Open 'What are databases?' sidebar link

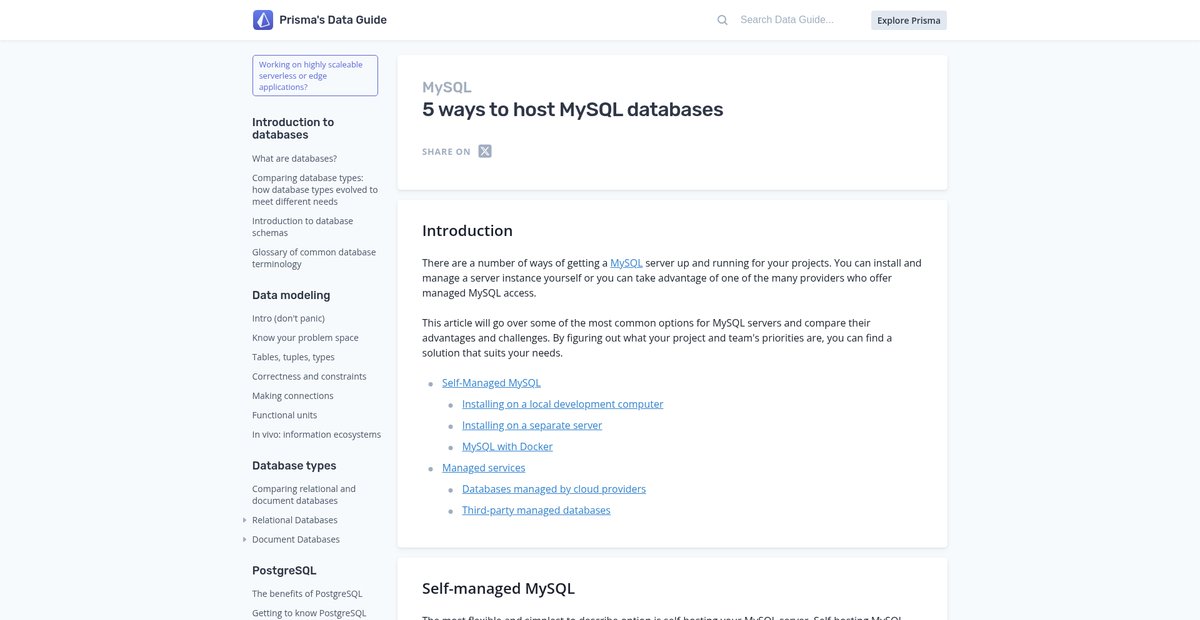click(x=294, y=158)
